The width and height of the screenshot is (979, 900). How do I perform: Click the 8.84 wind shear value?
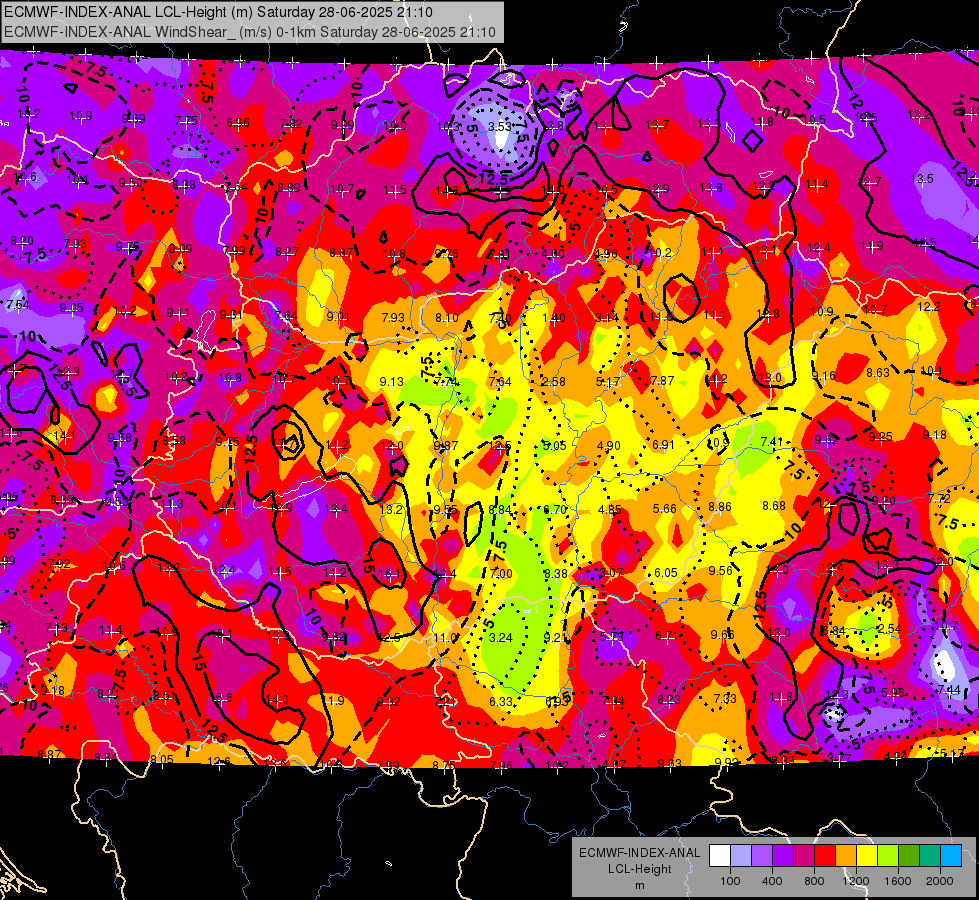pyautogui.click(x=500, y=510)
